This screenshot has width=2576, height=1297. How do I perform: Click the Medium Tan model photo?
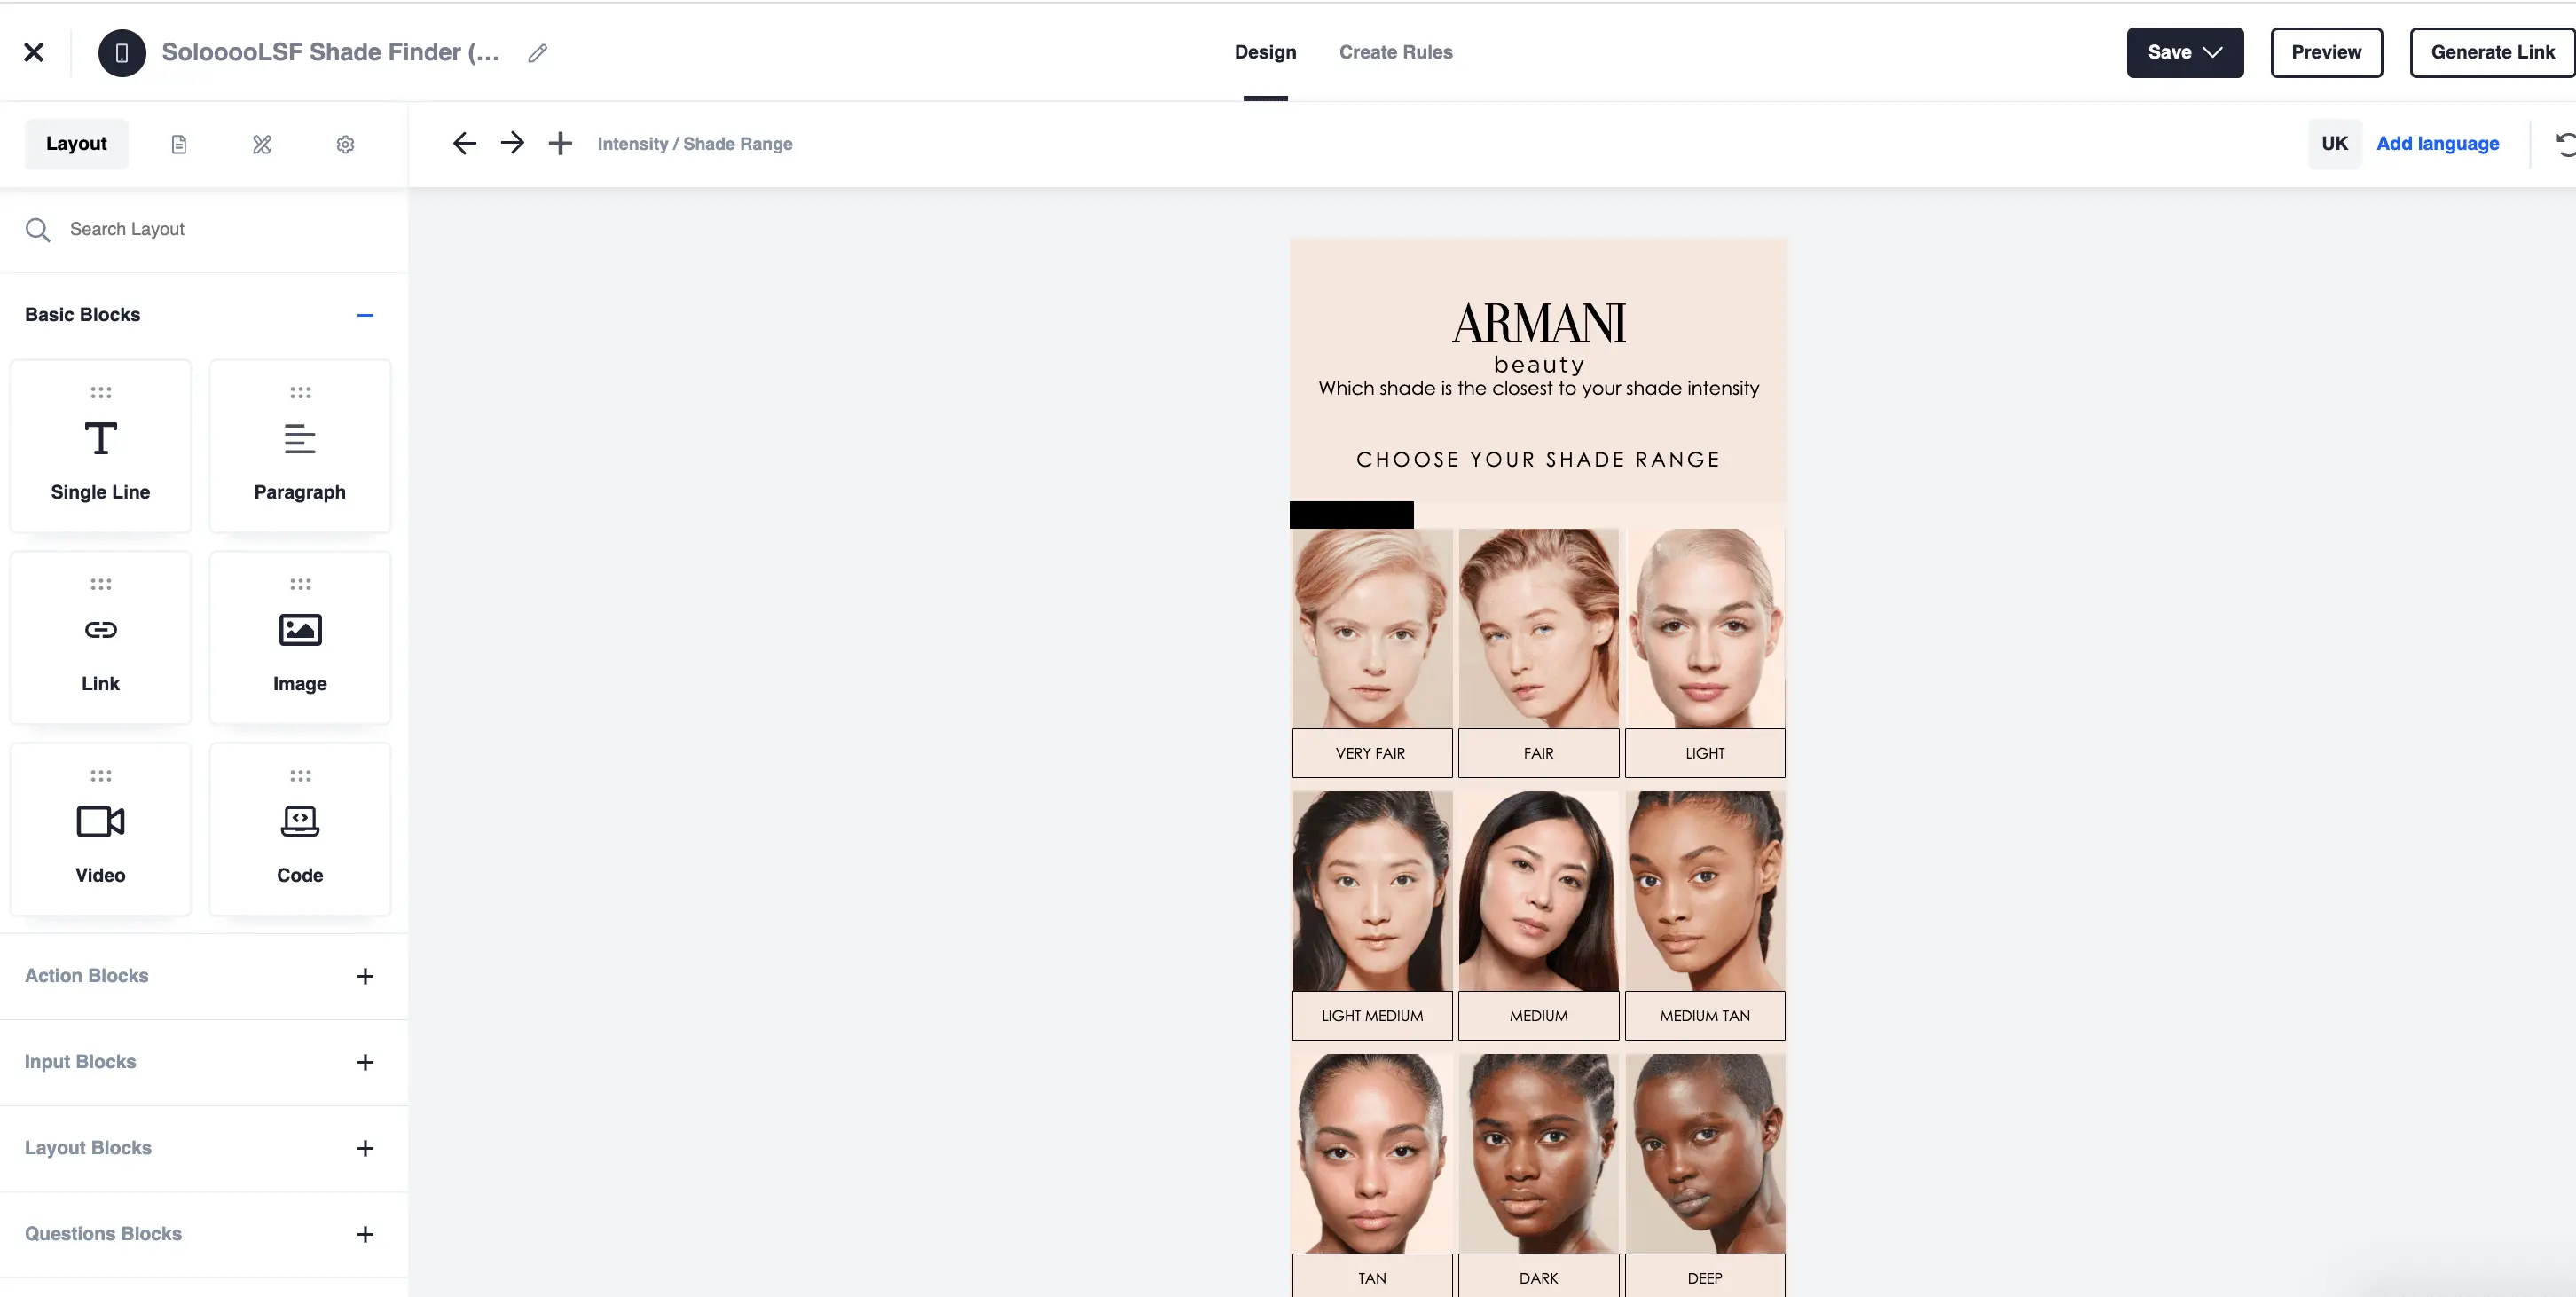click(x=1705, y=891)
